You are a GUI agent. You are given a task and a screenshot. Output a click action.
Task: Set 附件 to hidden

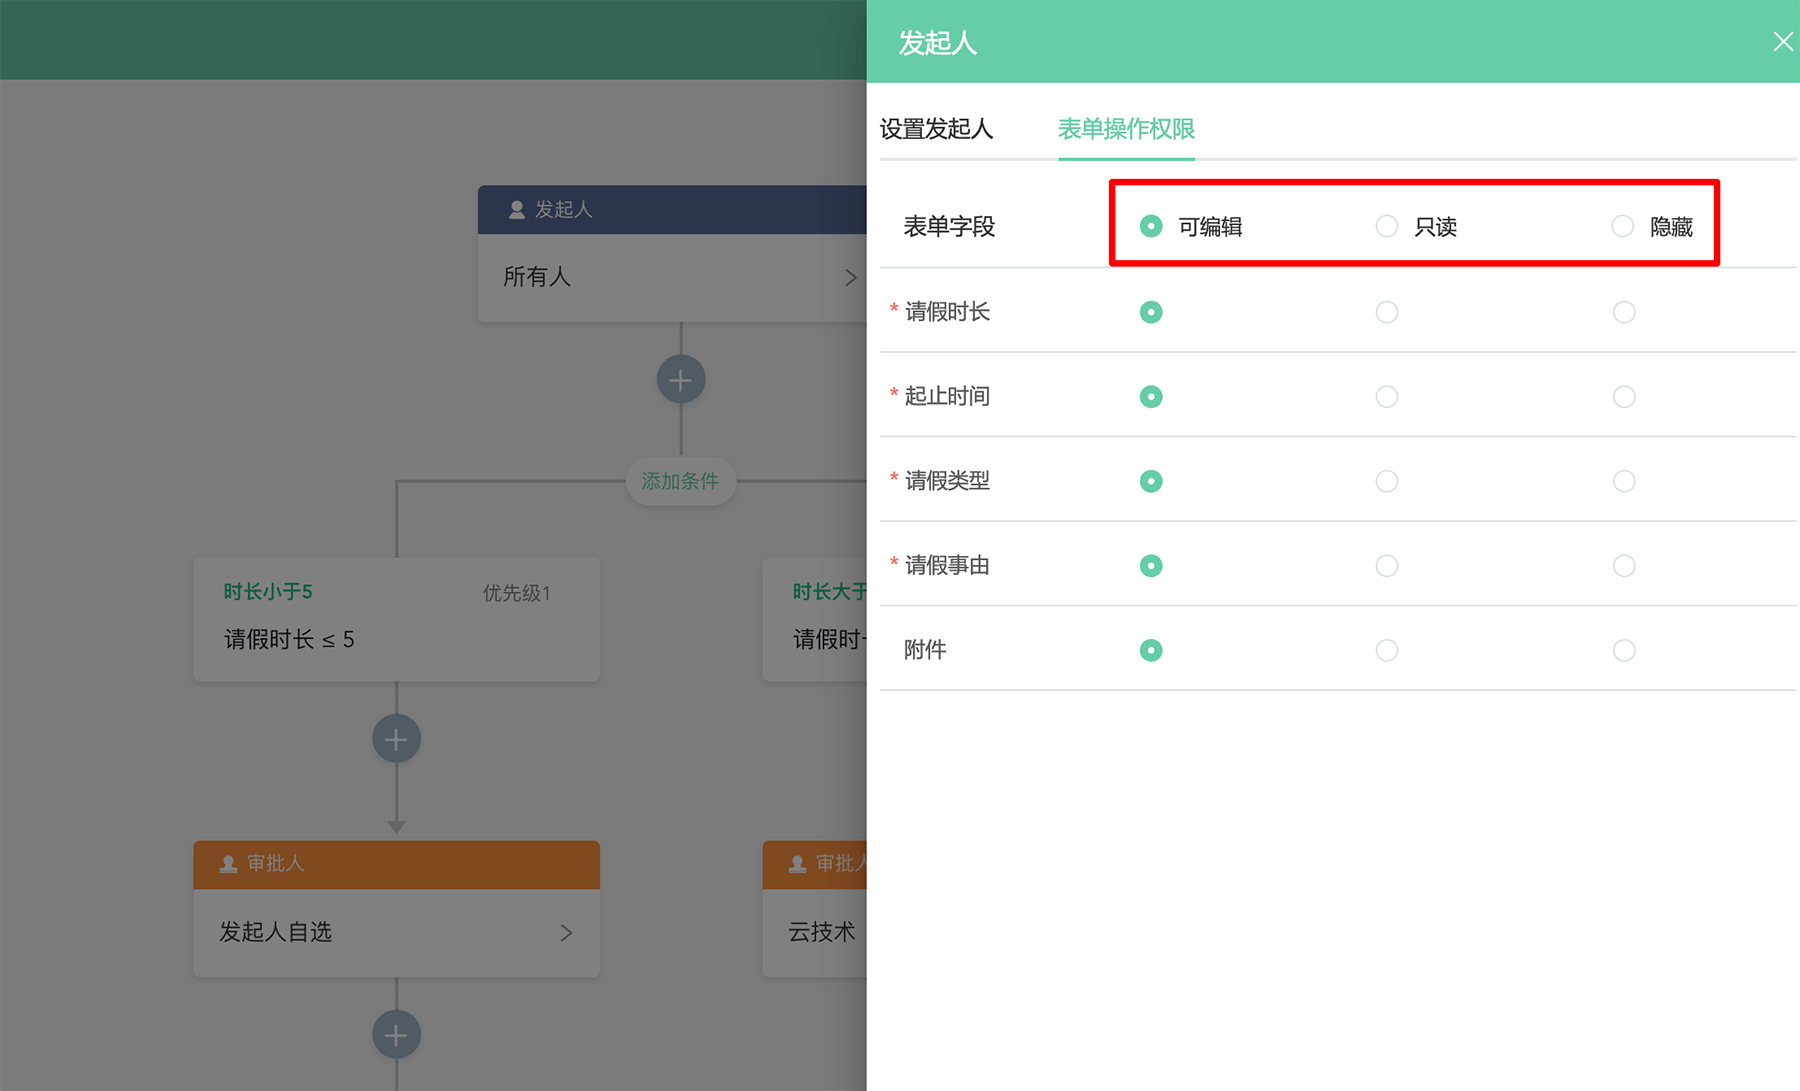pos(1624,650)
